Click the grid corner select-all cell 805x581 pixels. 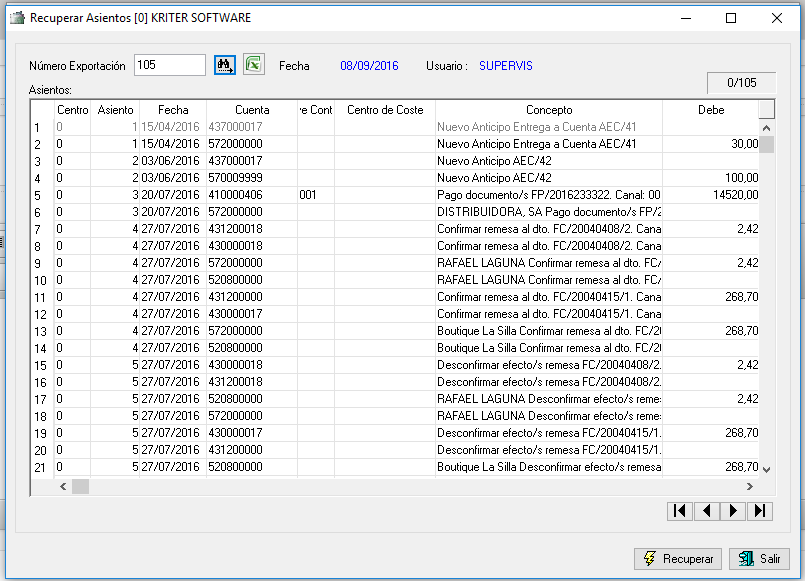click(43, 110)
